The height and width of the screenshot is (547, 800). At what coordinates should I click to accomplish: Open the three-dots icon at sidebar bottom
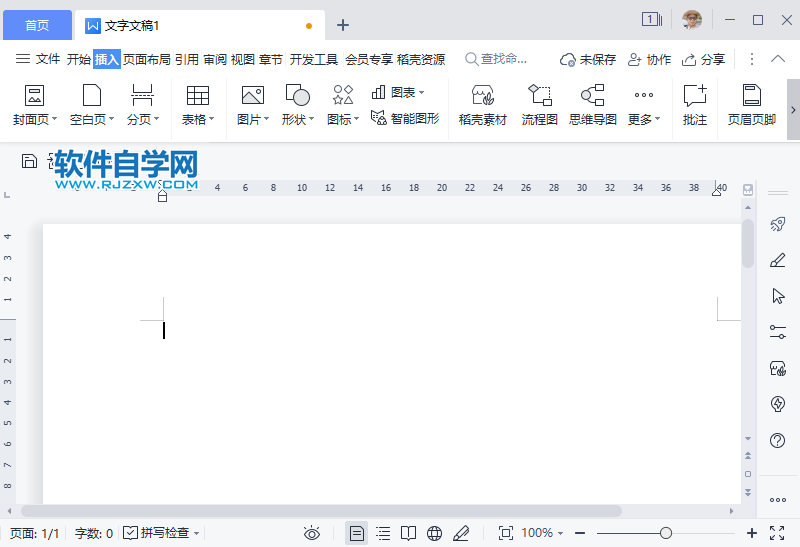click(778, 500)
